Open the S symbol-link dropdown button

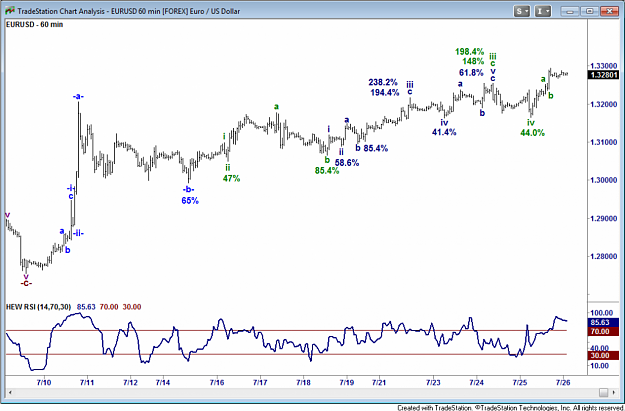(522, 11)
